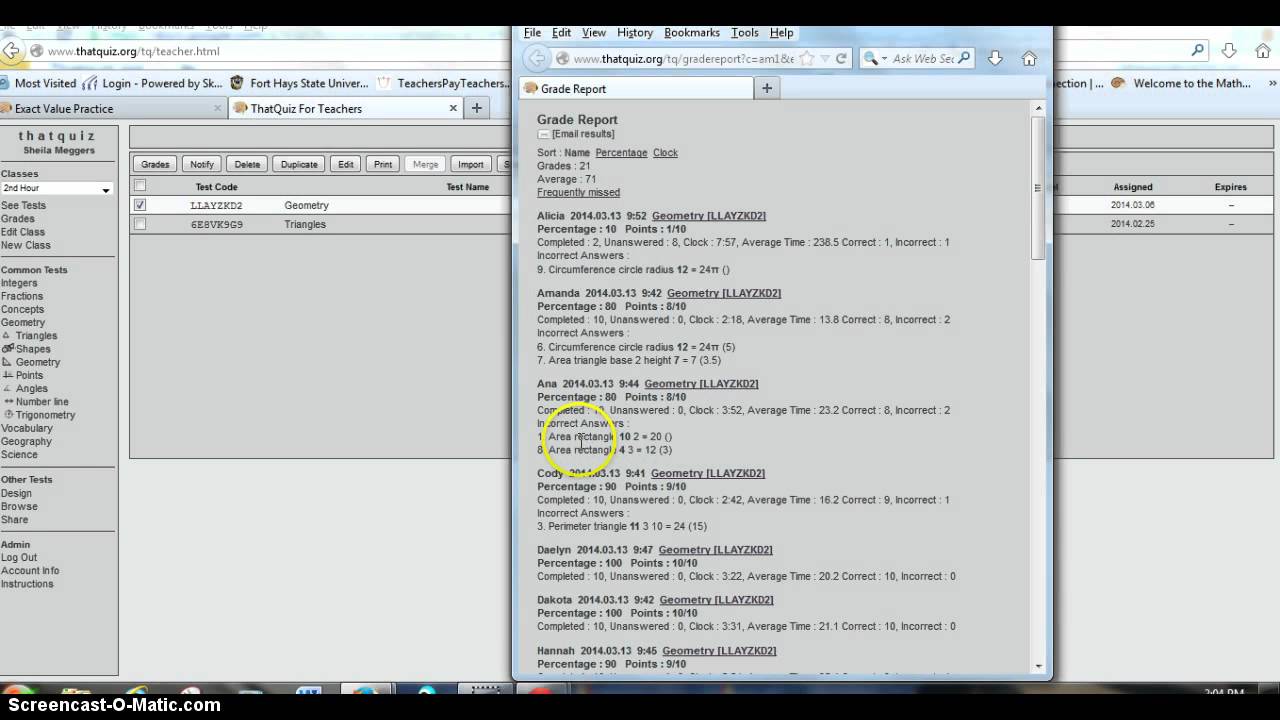This screenshot has height=720, width=1280.
Task: Open Number line test in sidebar
Action: [42, 402]
